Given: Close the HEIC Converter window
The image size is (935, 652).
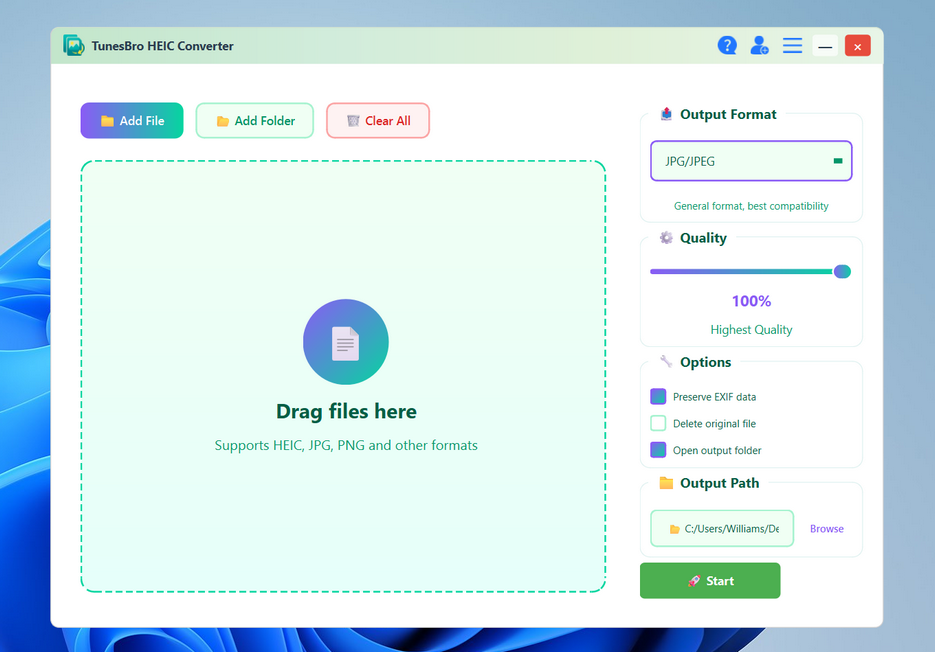Looking at the screenshot, I should 857,46.
